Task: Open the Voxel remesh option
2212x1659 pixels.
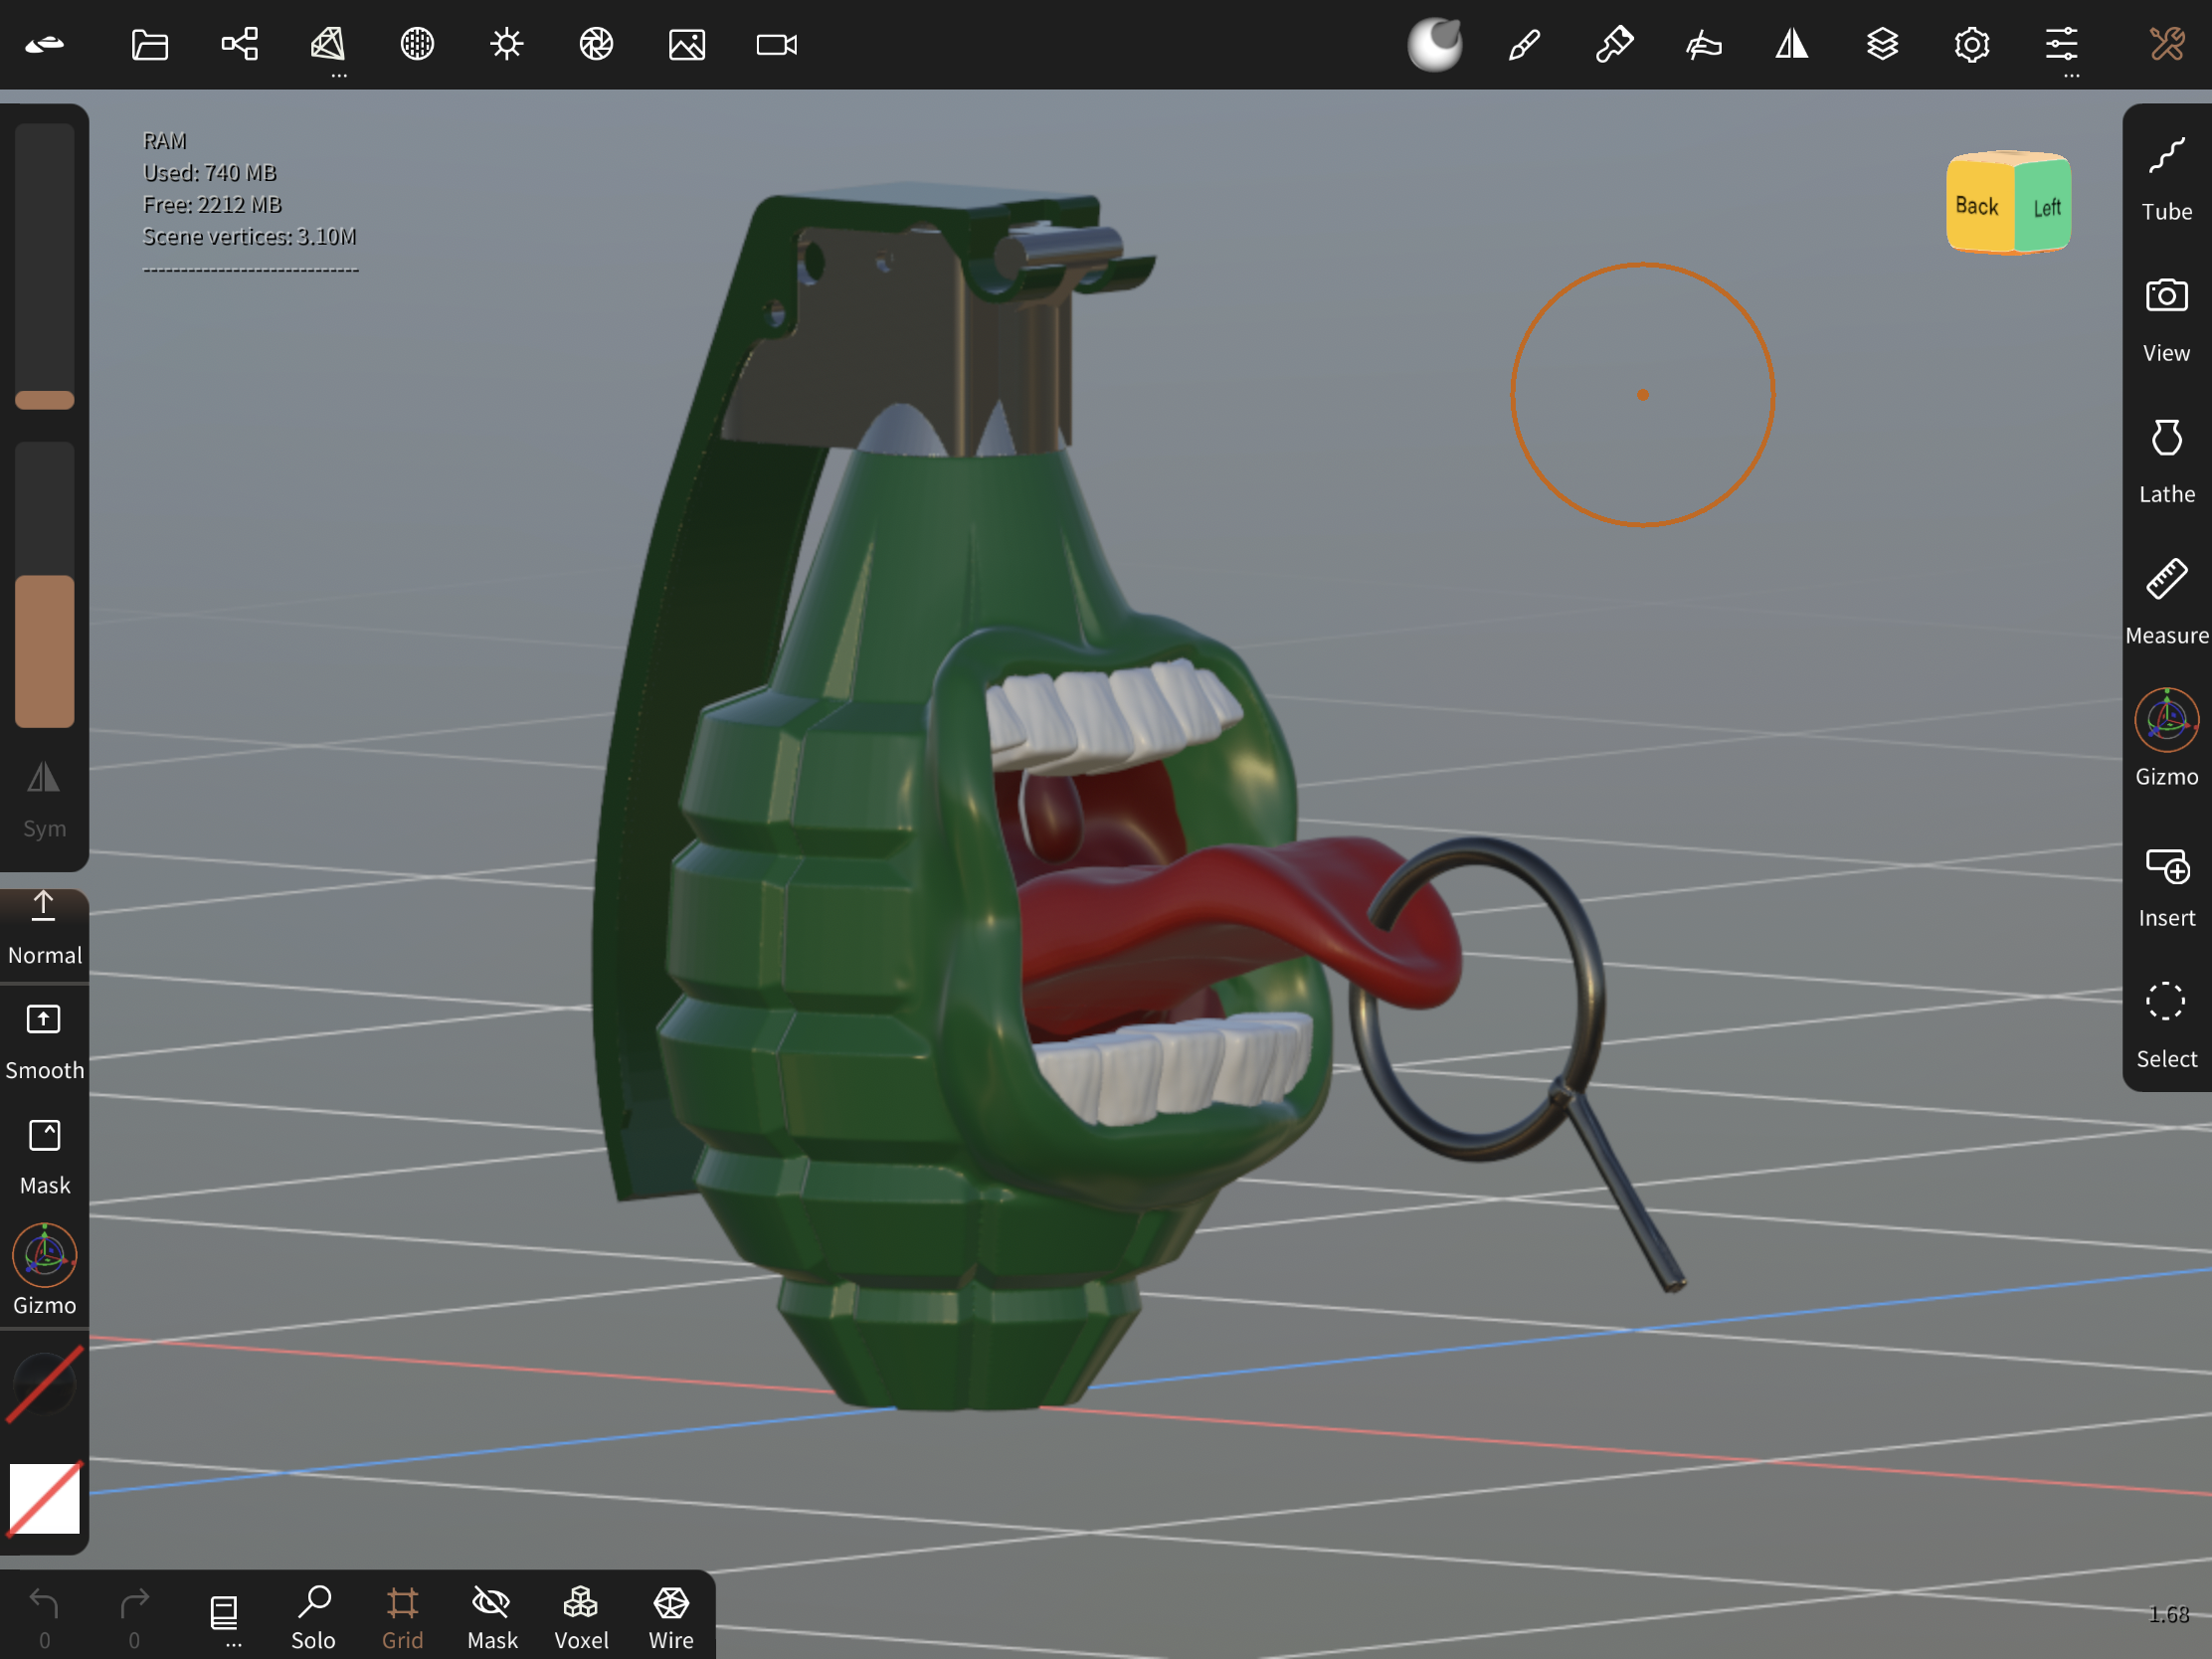Action: click(x=581, y=1618)
